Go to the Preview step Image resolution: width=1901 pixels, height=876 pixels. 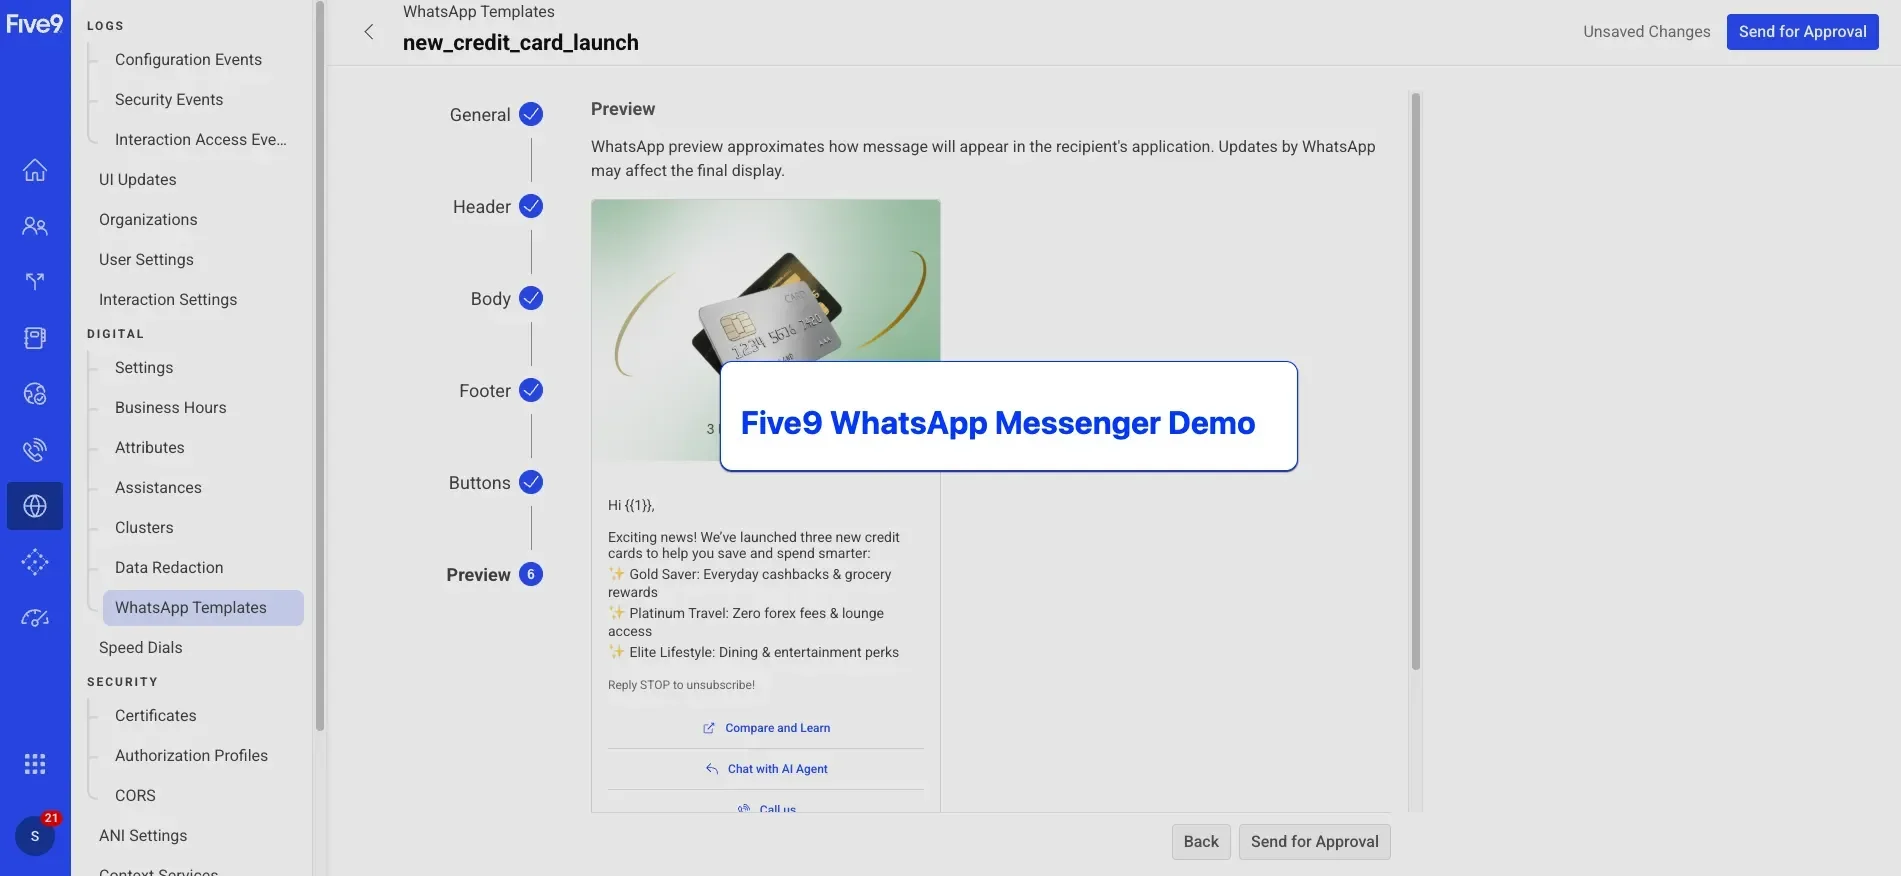click(478, 575)
